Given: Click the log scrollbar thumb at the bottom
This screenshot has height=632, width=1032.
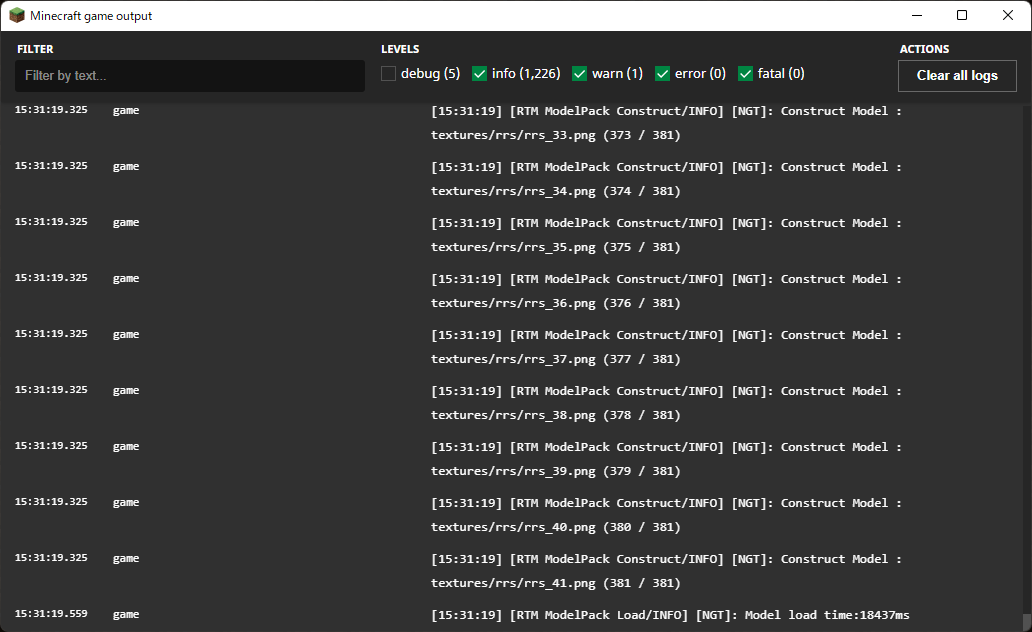Looking at the screenshot, I should (x=1026, y=622).
